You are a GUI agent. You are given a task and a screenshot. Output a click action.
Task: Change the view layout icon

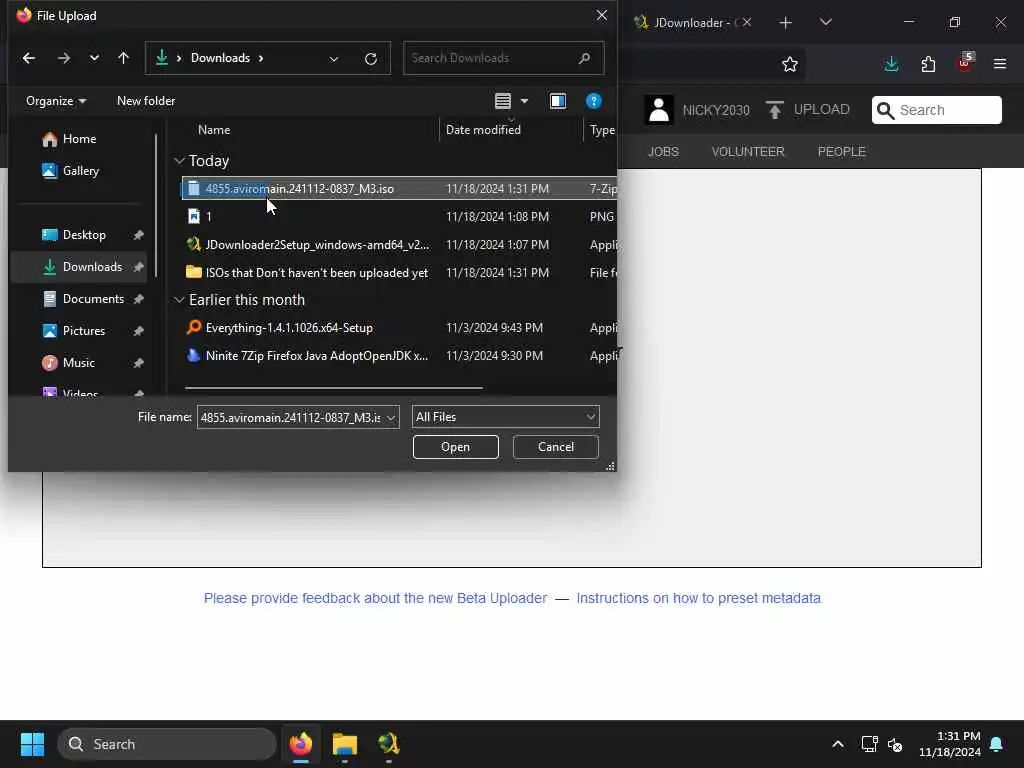tap(503, 101)
